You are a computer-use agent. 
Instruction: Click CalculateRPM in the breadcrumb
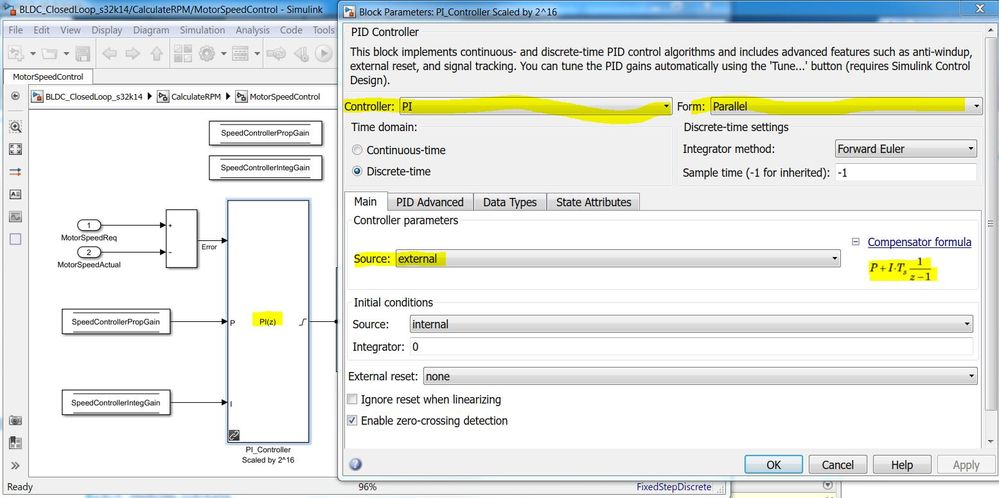pyautogui.click(x=195, y=97)
